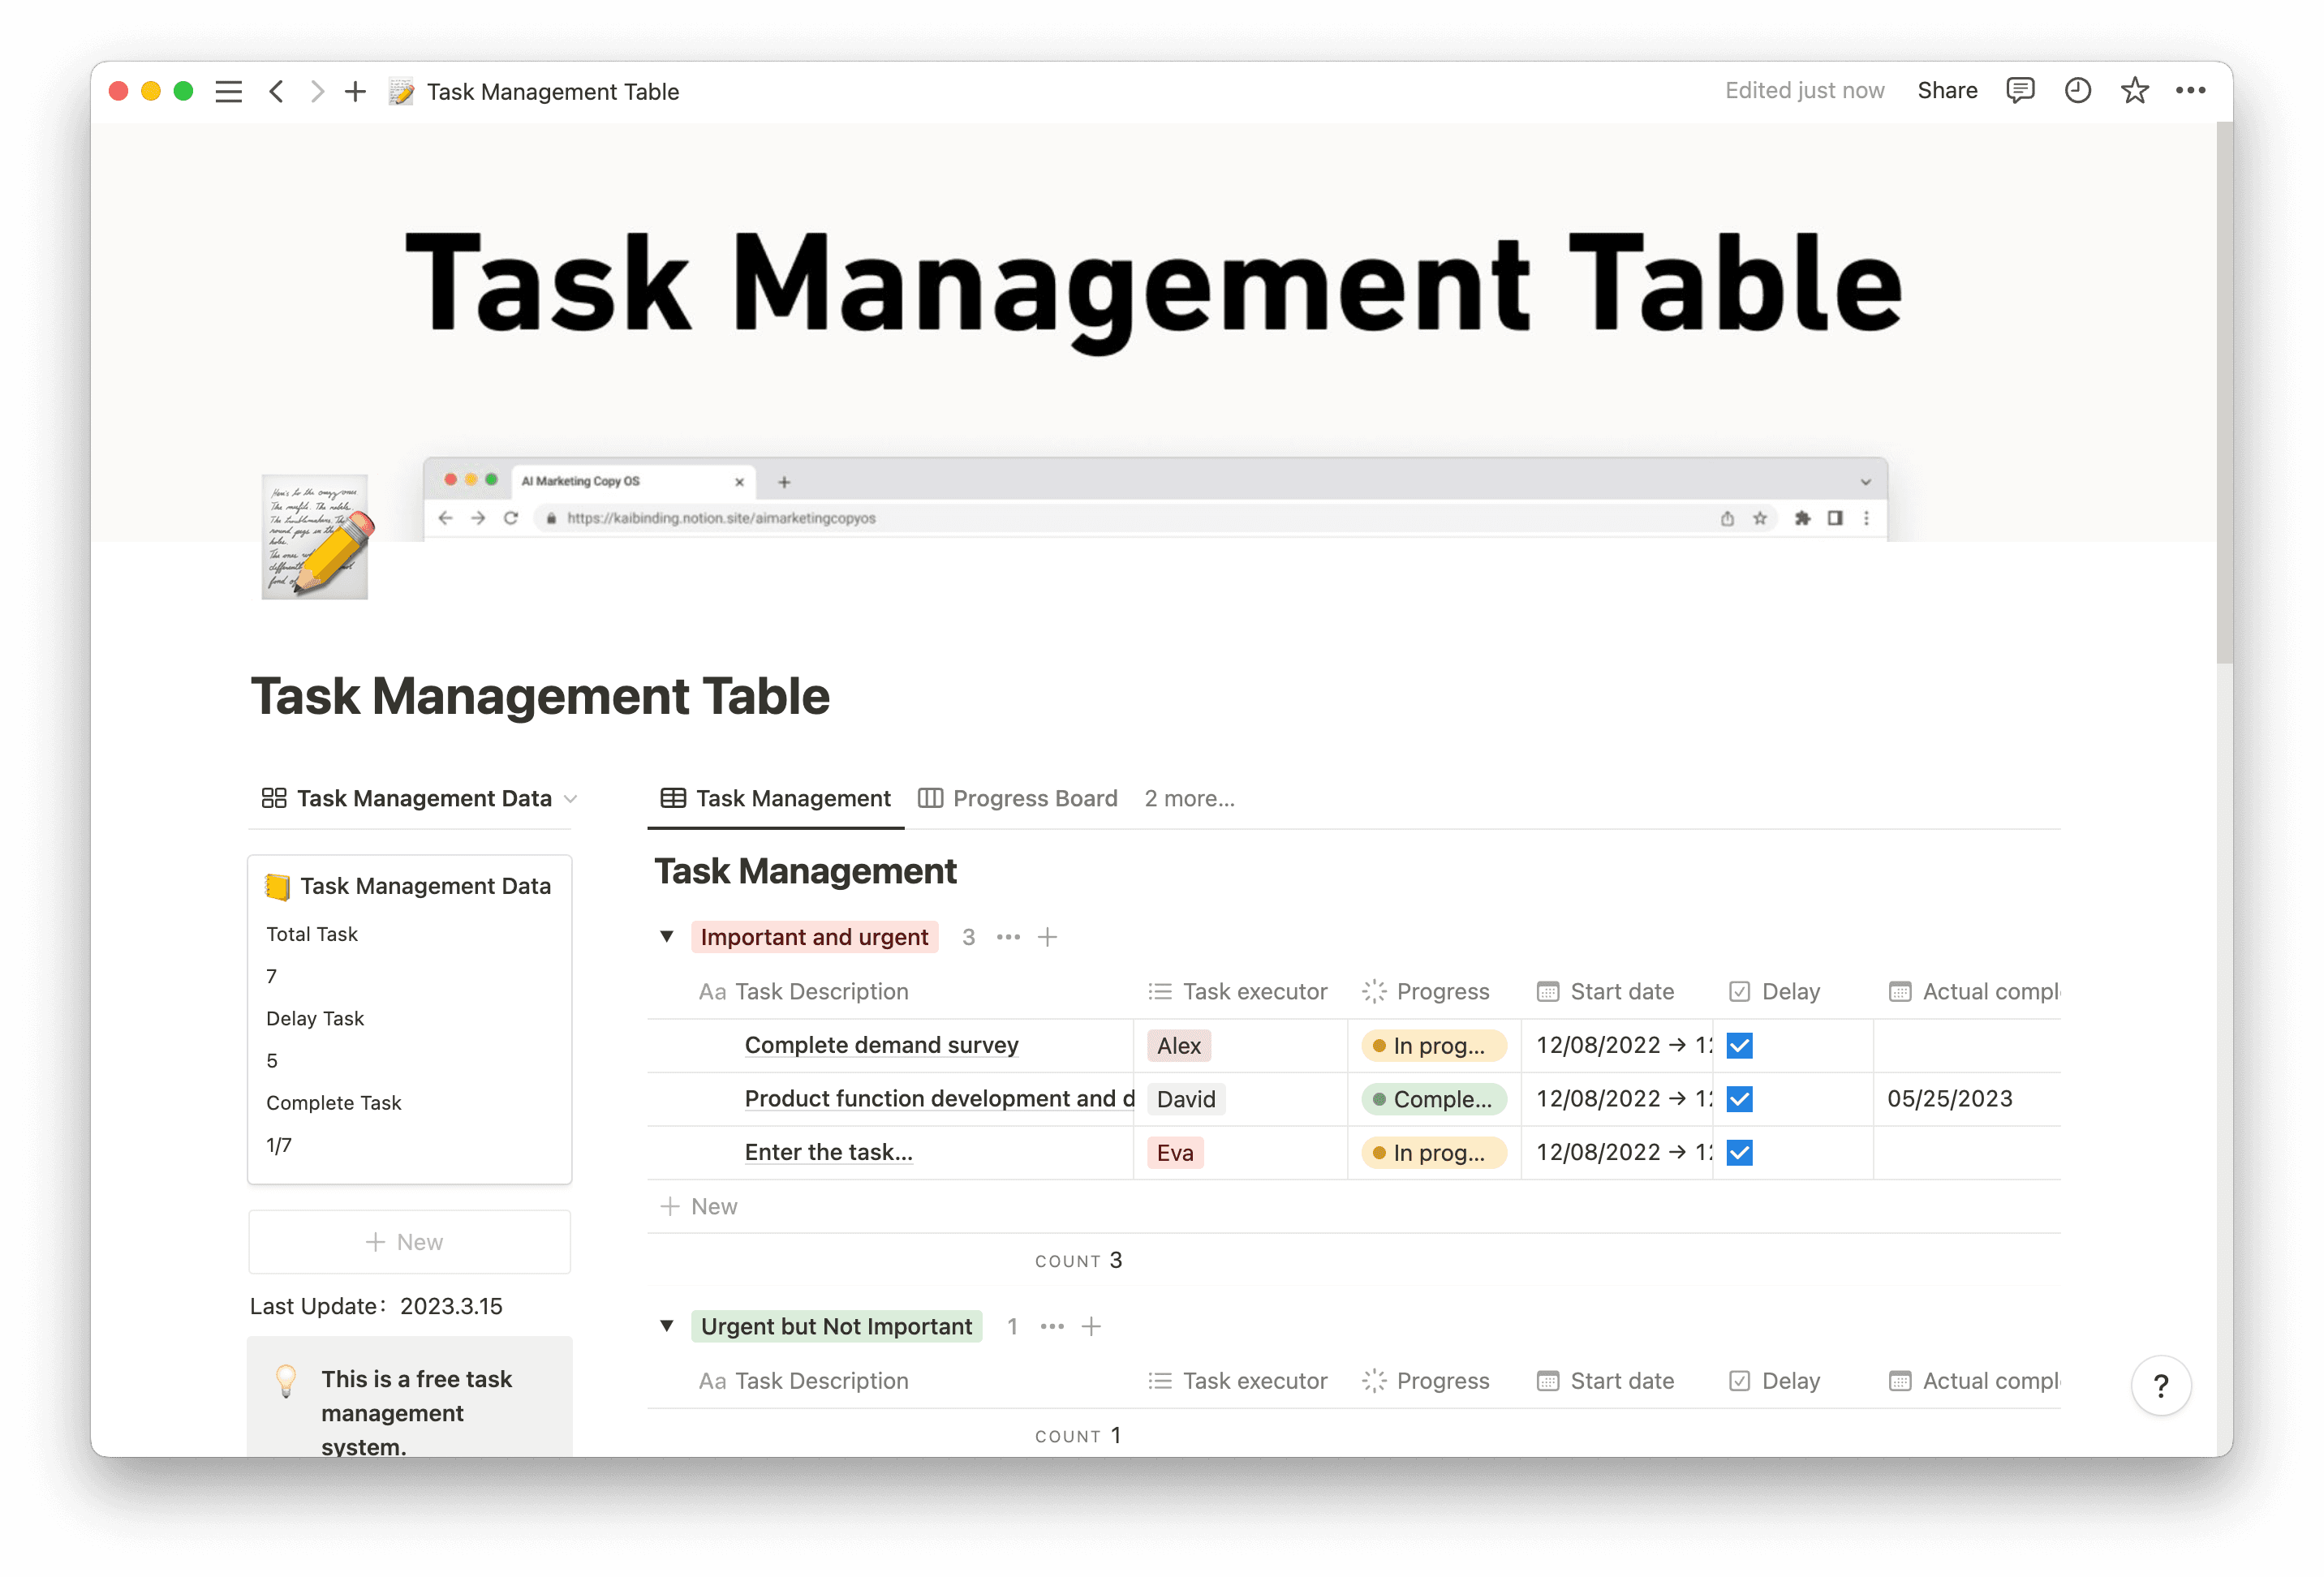Uncheck Delay for Complete demand survey
This screenshot has height=1577, width=2324.
(1740, 1045)
